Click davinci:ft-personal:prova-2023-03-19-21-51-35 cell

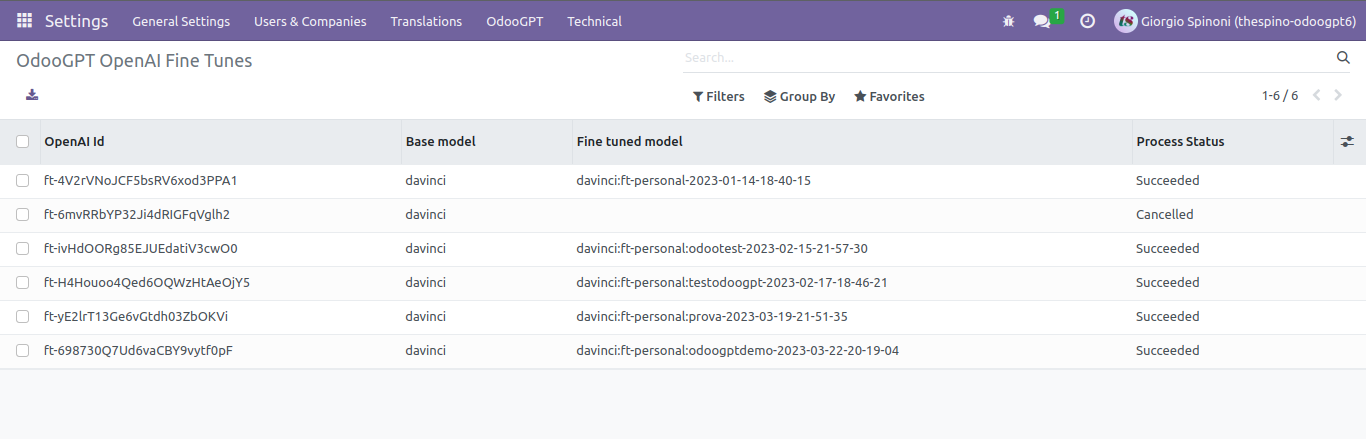712,317
